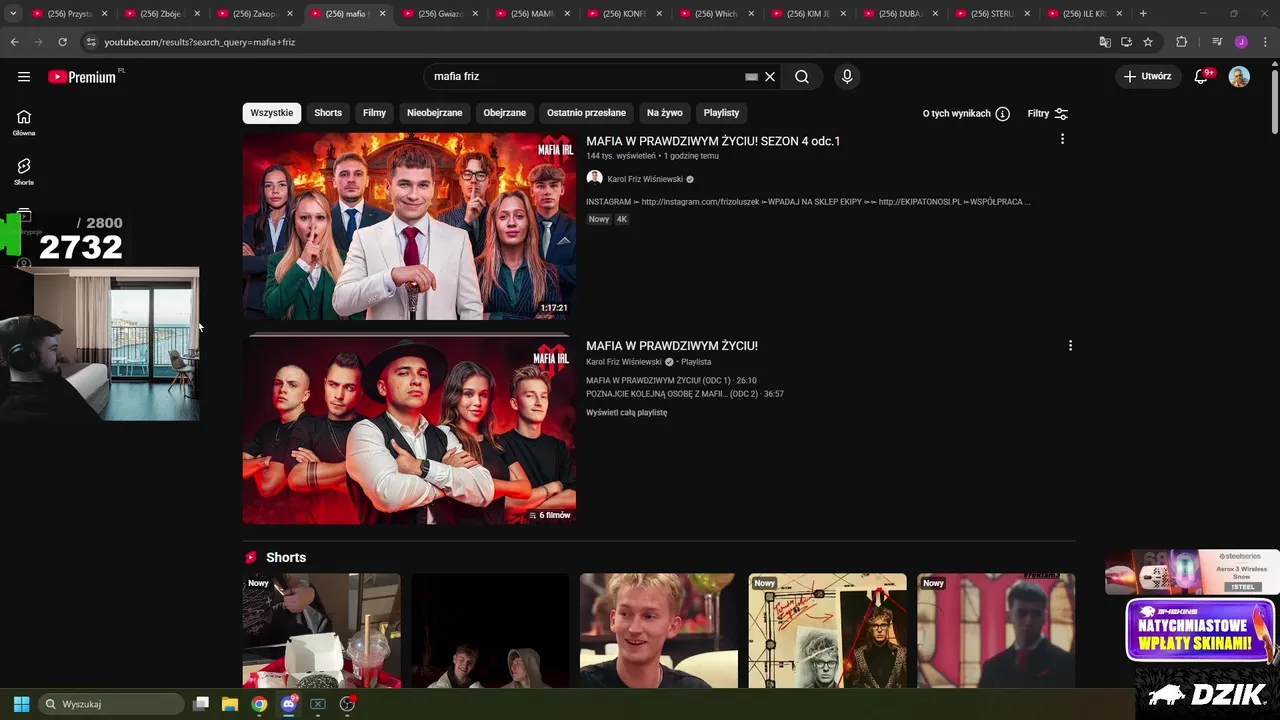Select the Playlisty filter chip

722,113
